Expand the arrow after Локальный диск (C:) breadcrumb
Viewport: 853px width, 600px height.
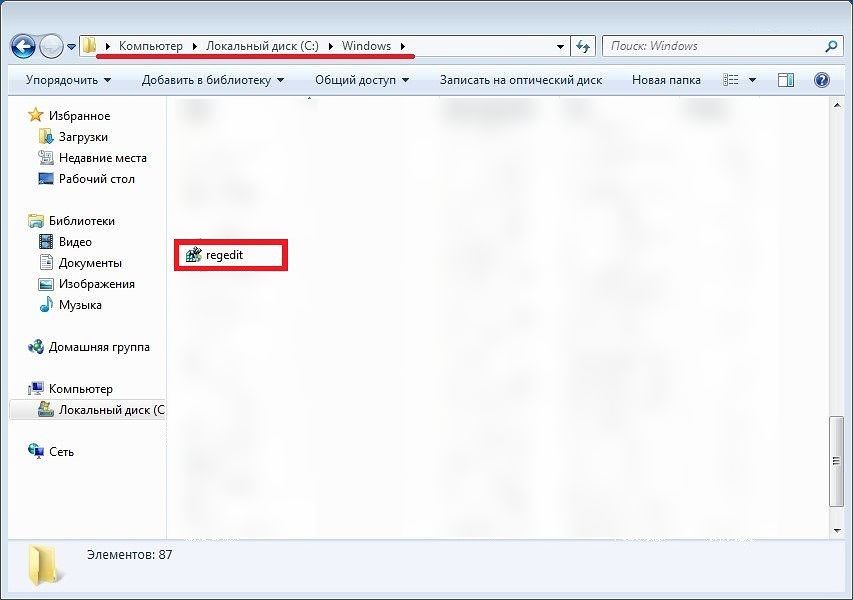coord(330,46)
